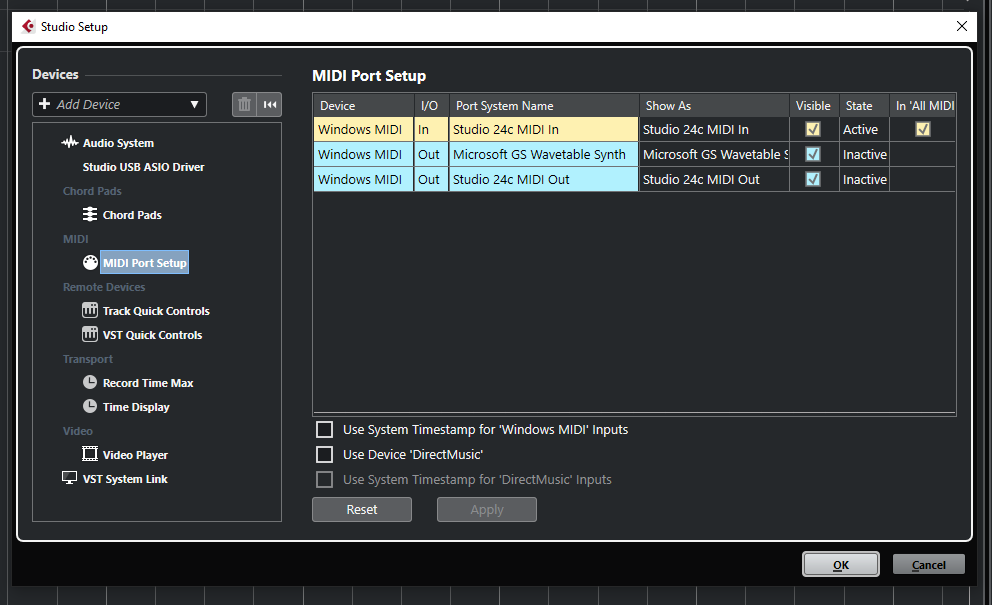Click the 'Active' state cell
Viewport: 992px width, 605px height.
tap(864, 129)
